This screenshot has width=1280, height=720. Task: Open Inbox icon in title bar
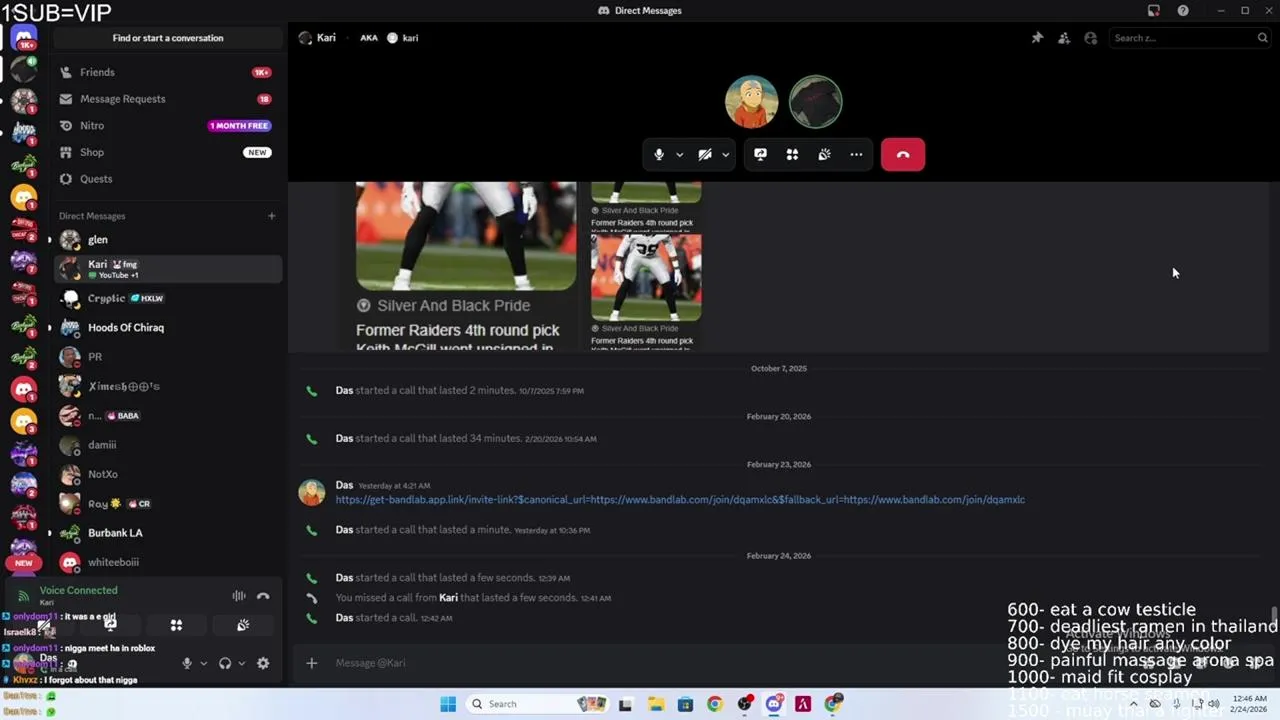pos(1154,11)
